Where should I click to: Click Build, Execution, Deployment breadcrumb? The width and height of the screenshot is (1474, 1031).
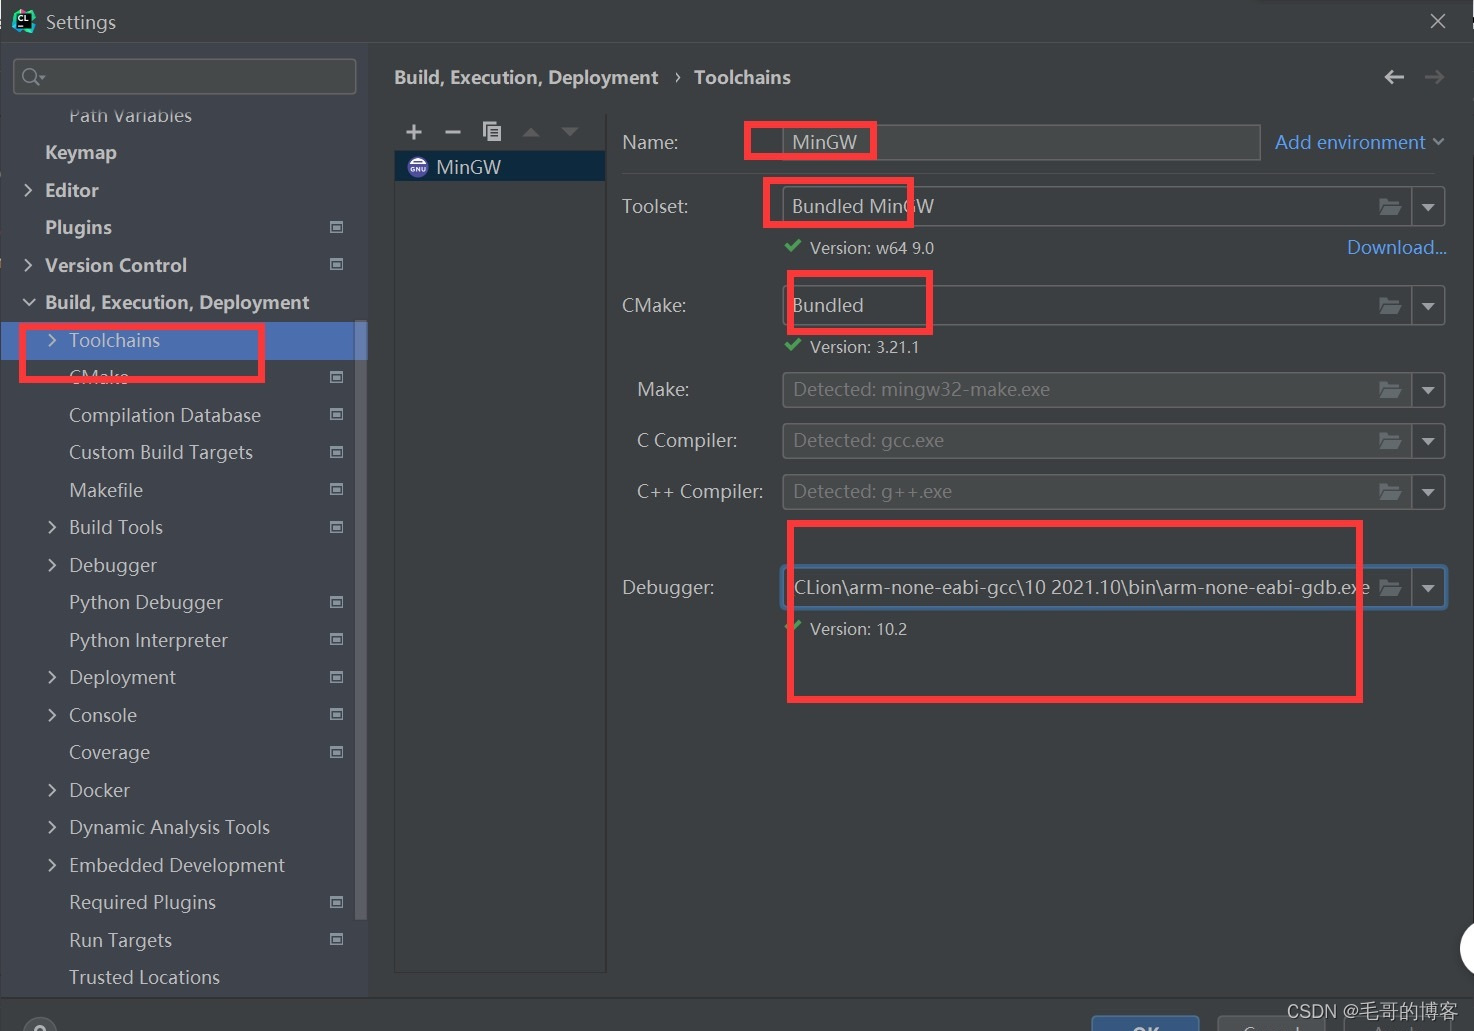[526, 77]
